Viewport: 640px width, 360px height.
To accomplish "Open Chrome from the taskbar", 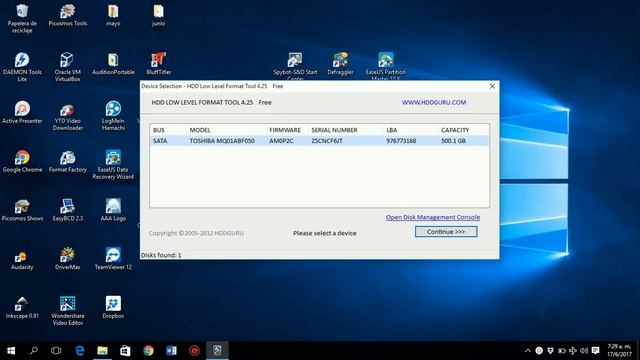I will coord(148,351).
